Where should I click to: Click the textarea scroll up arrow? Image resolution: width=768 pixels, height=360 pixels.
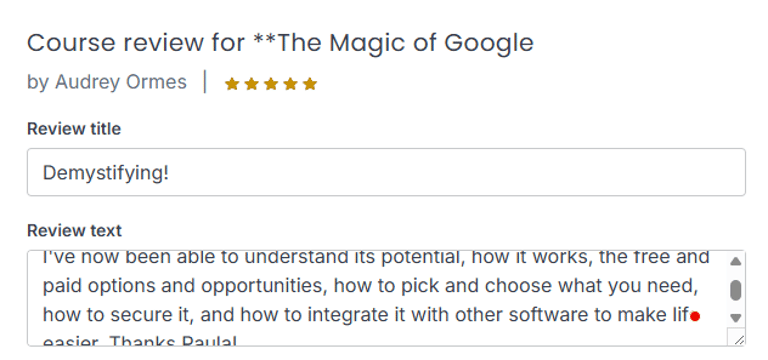pyautogui.click(x=735, y=262)
